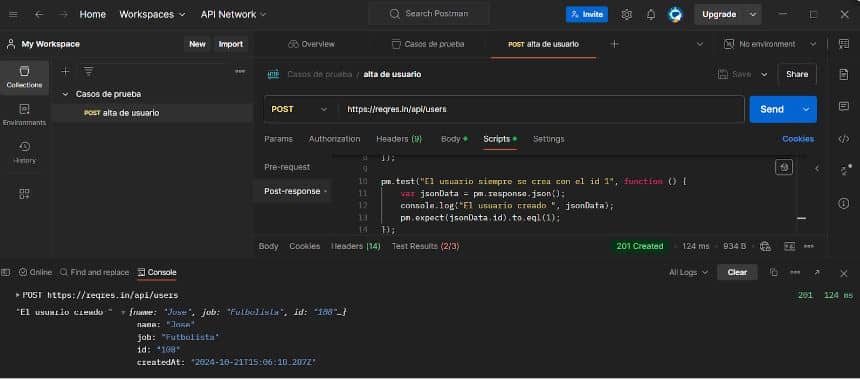The width and height of the screenshot is (860, 379).
Task: Open the Cookies link
Action: 798,139
